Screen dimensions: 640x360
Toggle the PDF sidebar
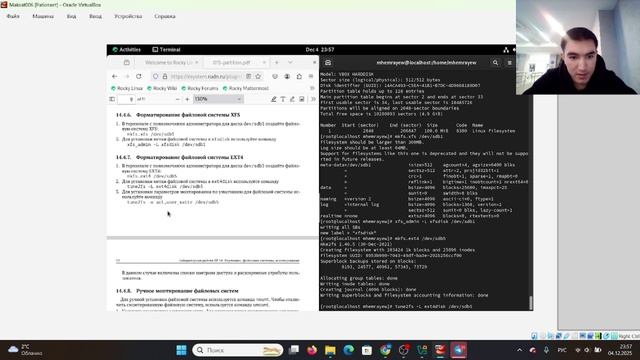pos(112,99)
